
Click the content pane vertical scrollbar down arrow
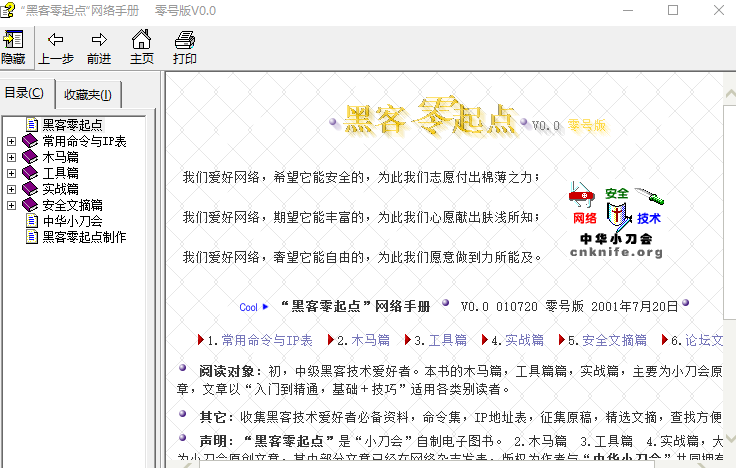point(728,459)
